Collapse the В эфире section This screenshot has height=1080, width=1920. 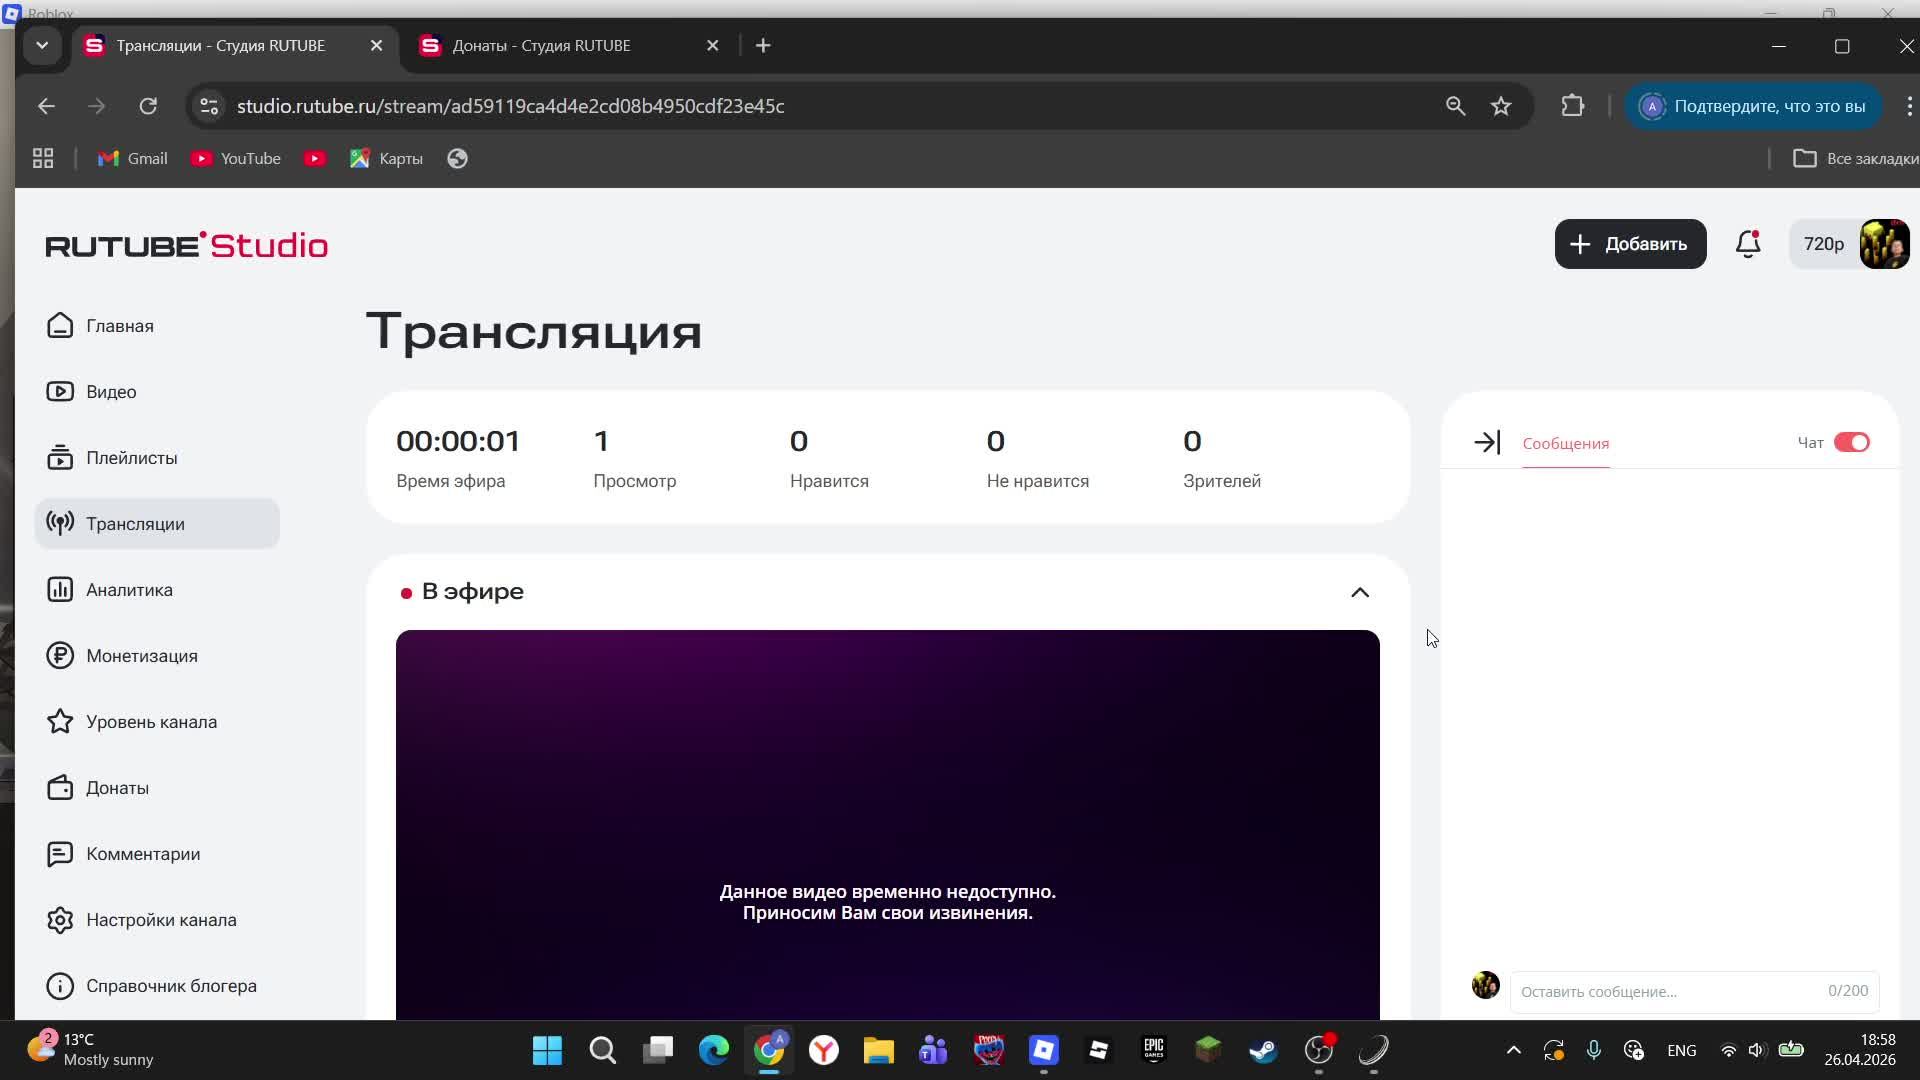(x=1359, y=592)
